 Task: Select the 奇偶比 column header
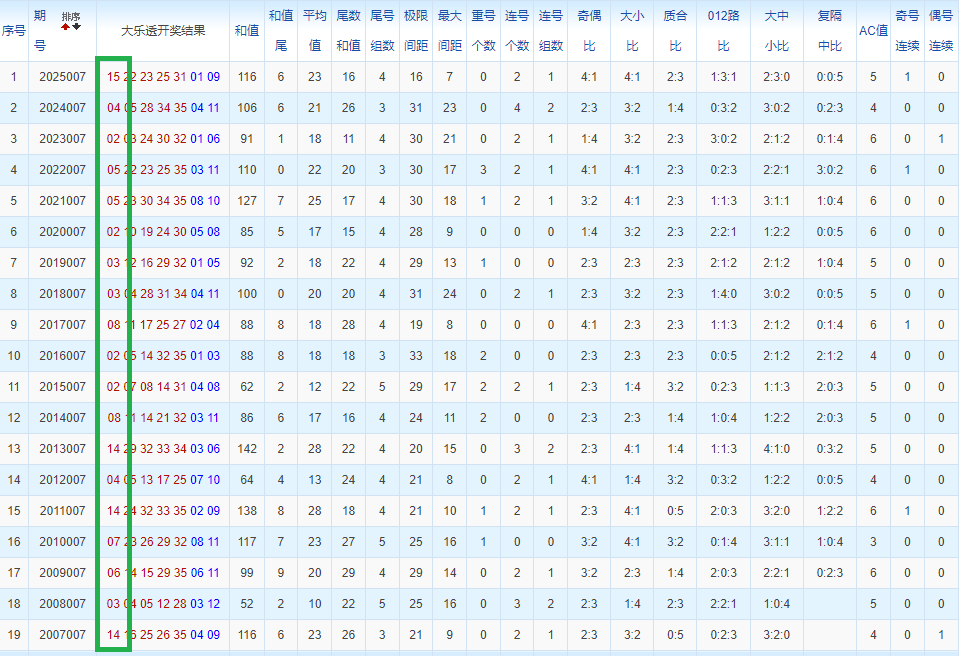click(x=589, y=30)
